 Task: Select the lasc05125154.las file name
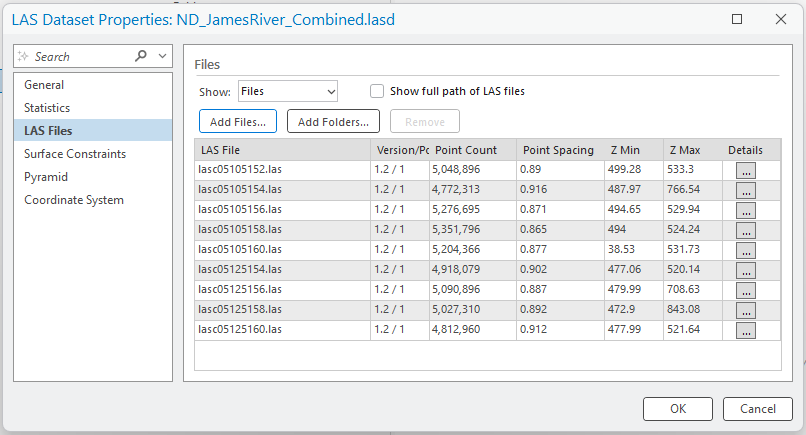[x=240, y=269]
